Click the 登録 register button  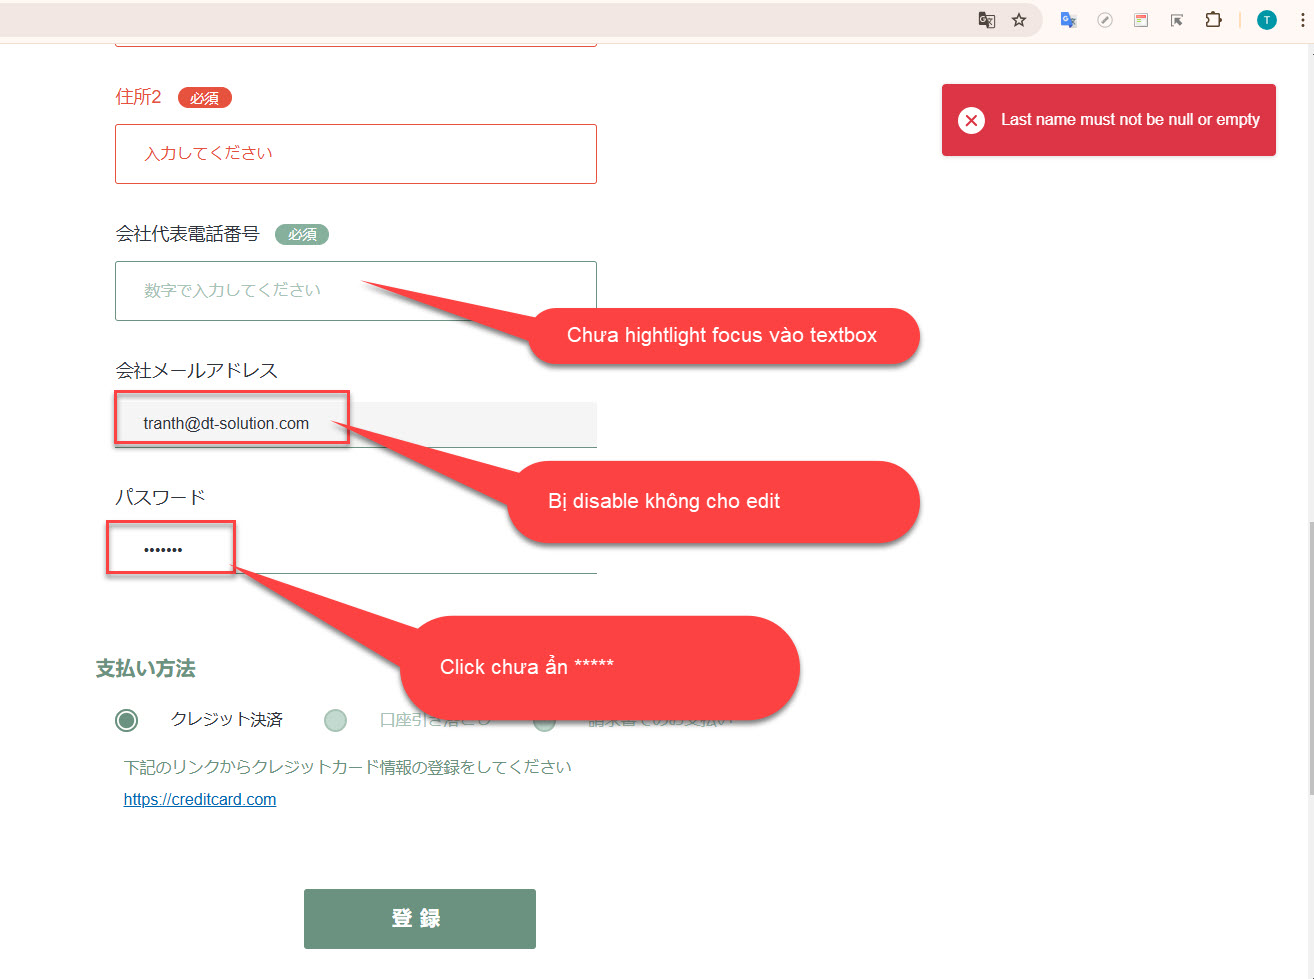pos(419,918)
